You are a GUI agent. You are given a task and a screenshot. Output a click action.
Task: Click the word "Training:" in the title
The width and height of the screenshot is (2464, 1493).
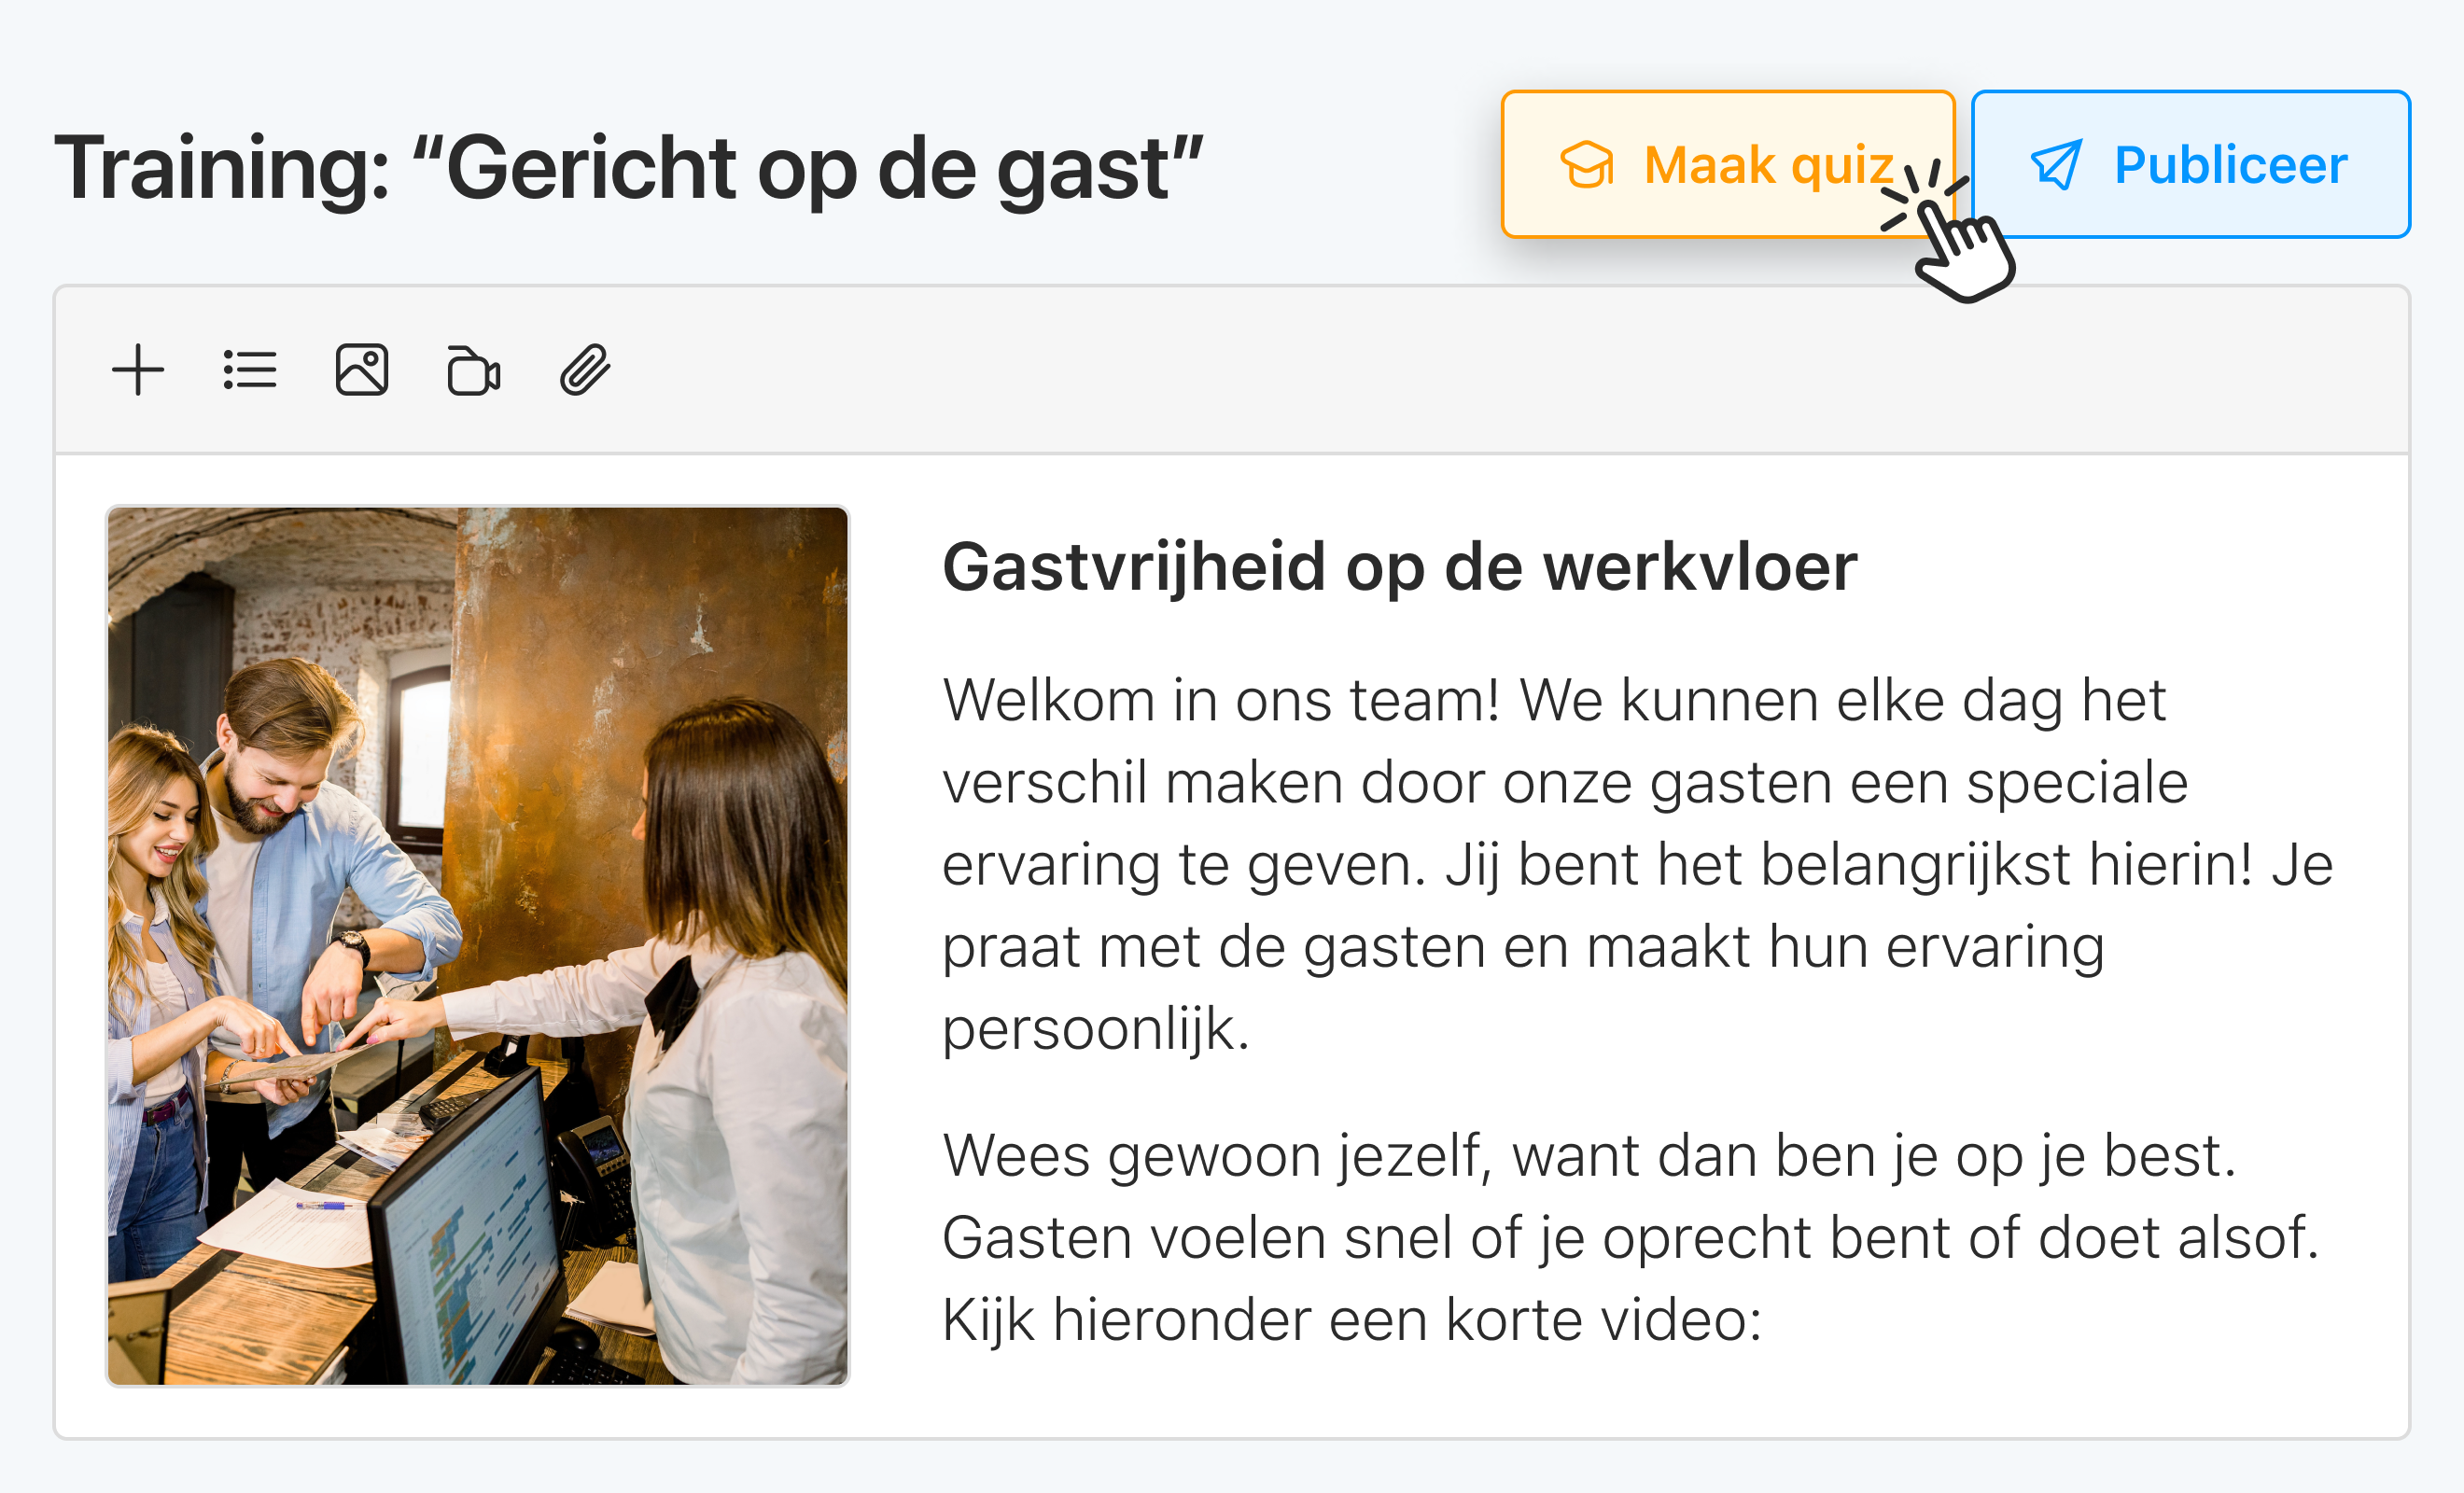[x=222, y=168]
